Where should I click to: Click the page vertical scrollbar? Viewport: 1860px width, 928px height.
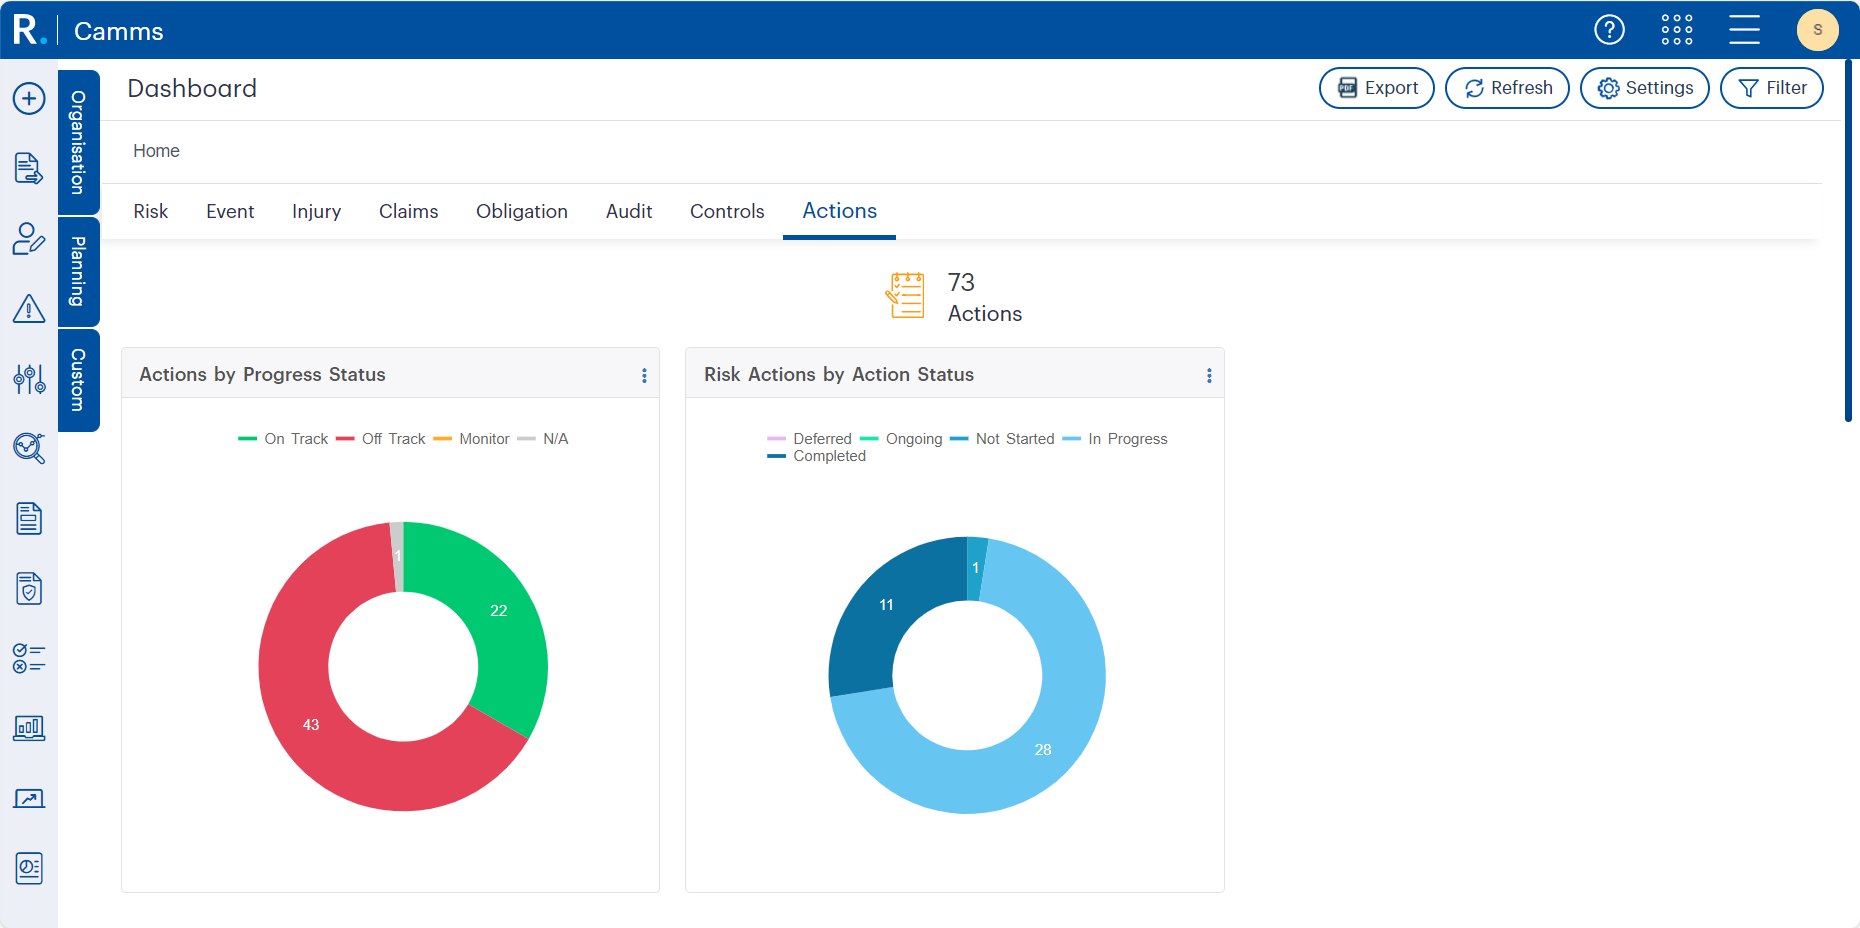tap(1848, 240)
